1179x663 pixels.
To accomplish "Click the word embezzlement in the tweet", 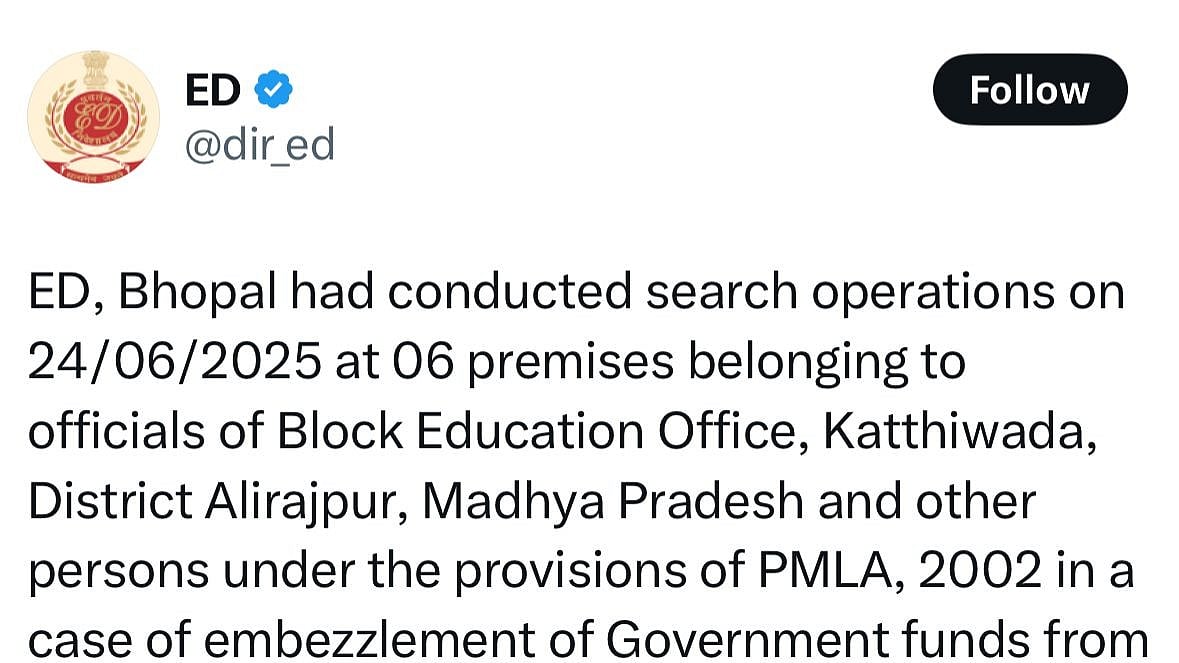I will tap(369, 640).
